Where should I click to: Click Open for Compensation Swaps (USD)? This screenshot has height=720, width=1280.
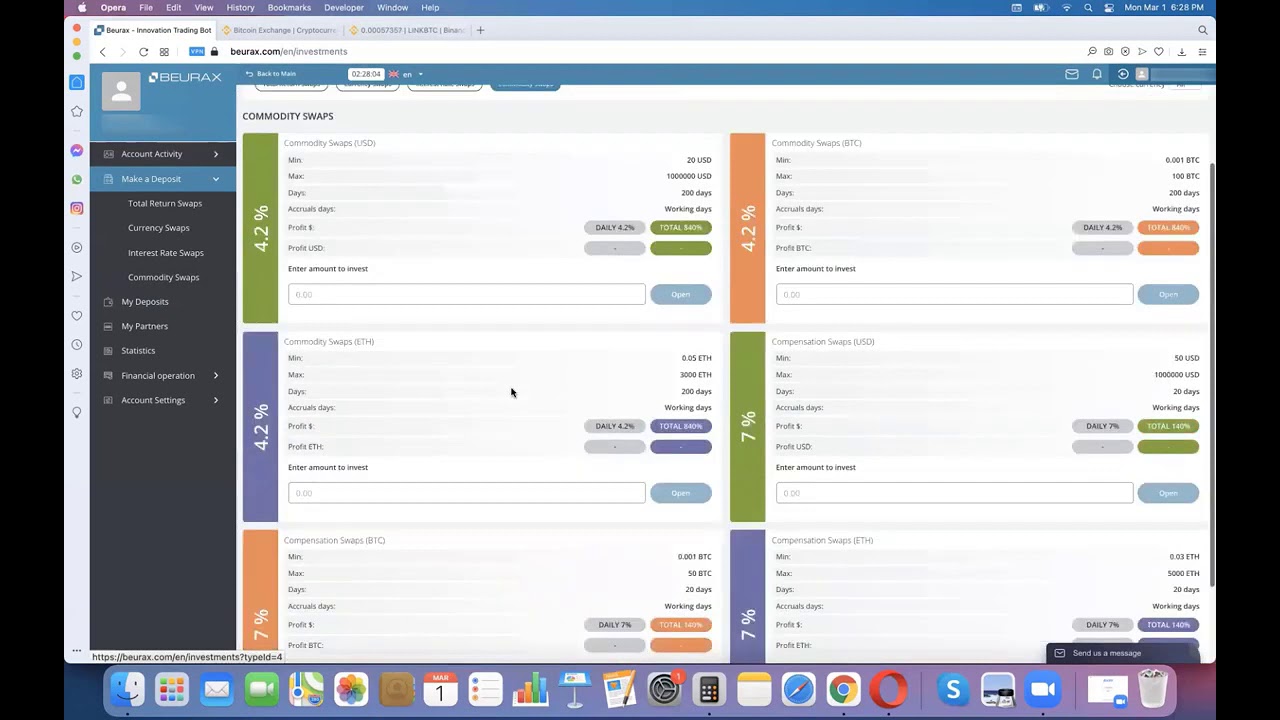tap(1168, 493)
